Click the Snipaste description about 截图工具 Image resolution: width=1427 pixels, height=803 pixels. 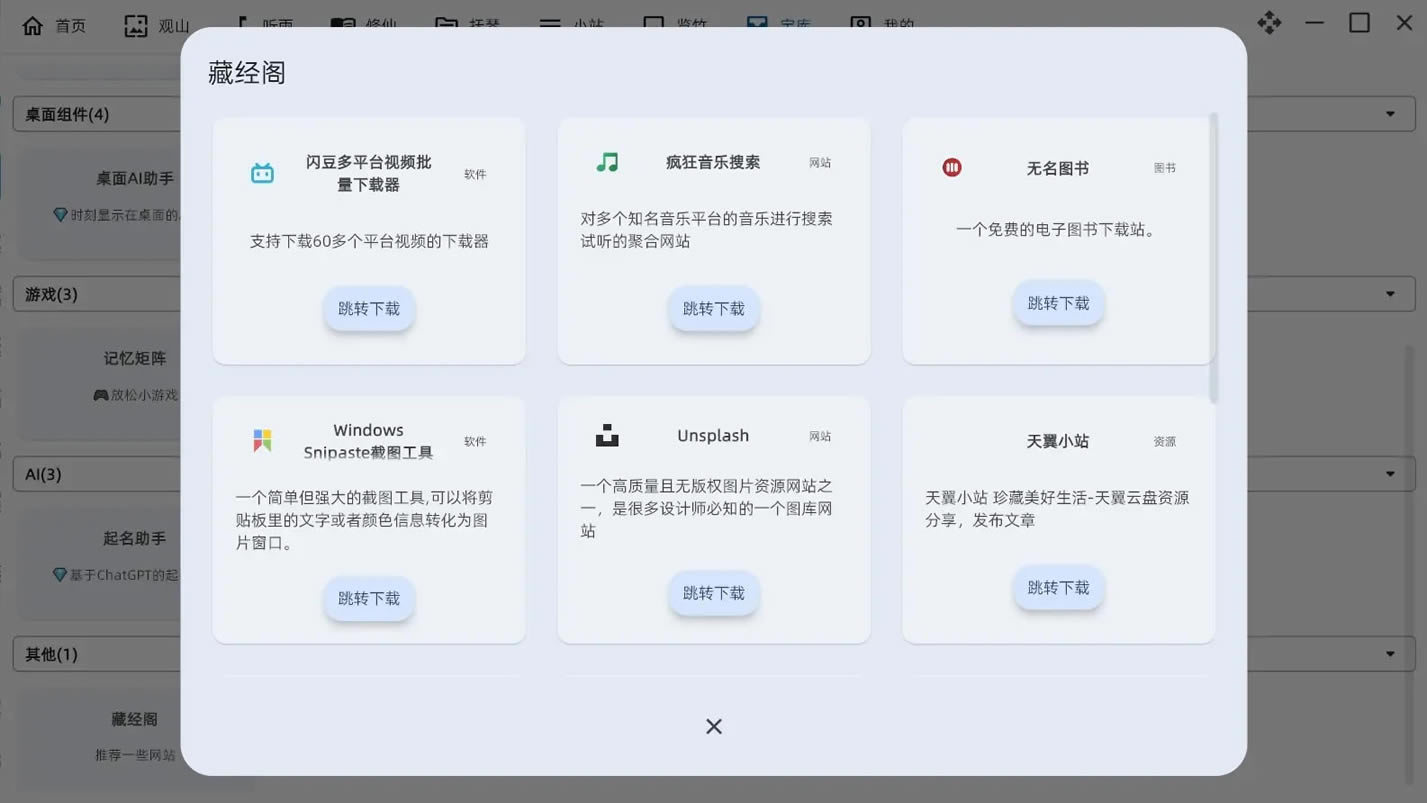(364, 520)
